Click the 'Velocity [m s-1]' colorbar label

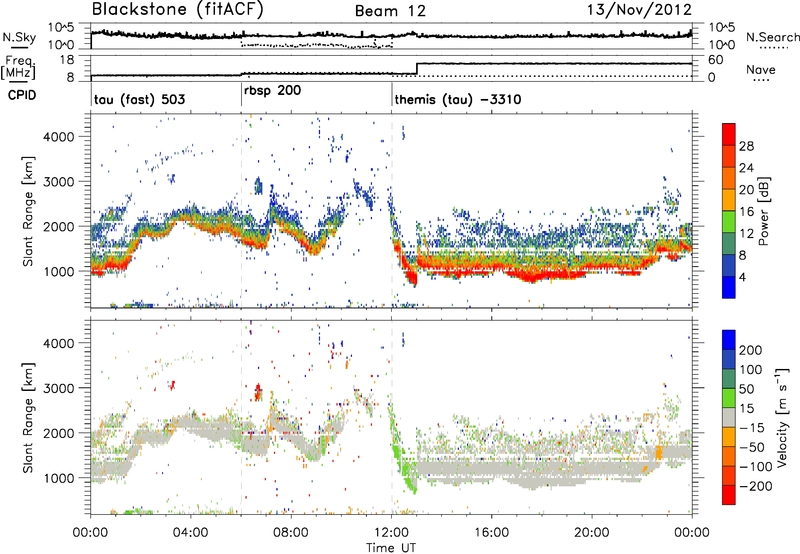click(x=782, y=417)
